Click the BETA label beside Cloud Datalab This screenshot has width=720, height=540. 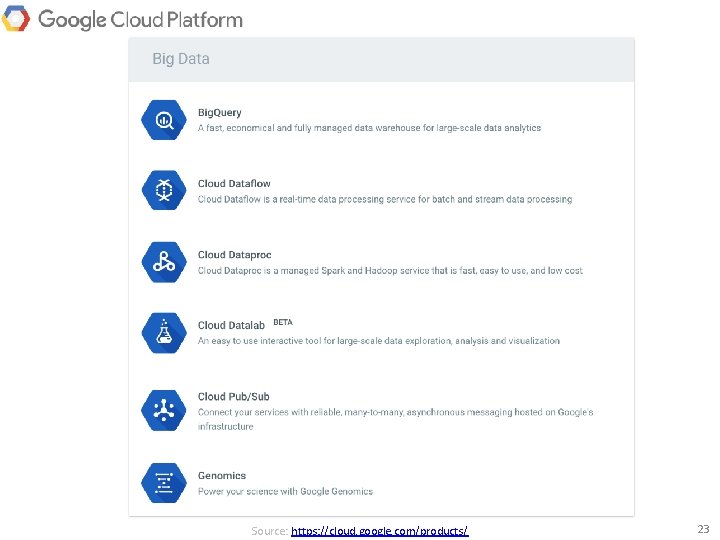(283, 322)
